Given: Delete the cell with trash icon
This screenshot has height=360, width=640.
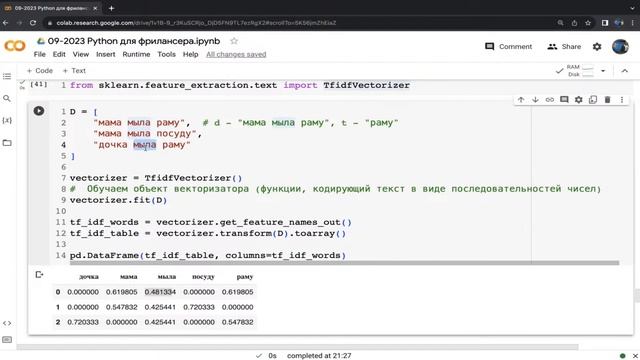Looking at the screenshot, I should tap(607, 100).
